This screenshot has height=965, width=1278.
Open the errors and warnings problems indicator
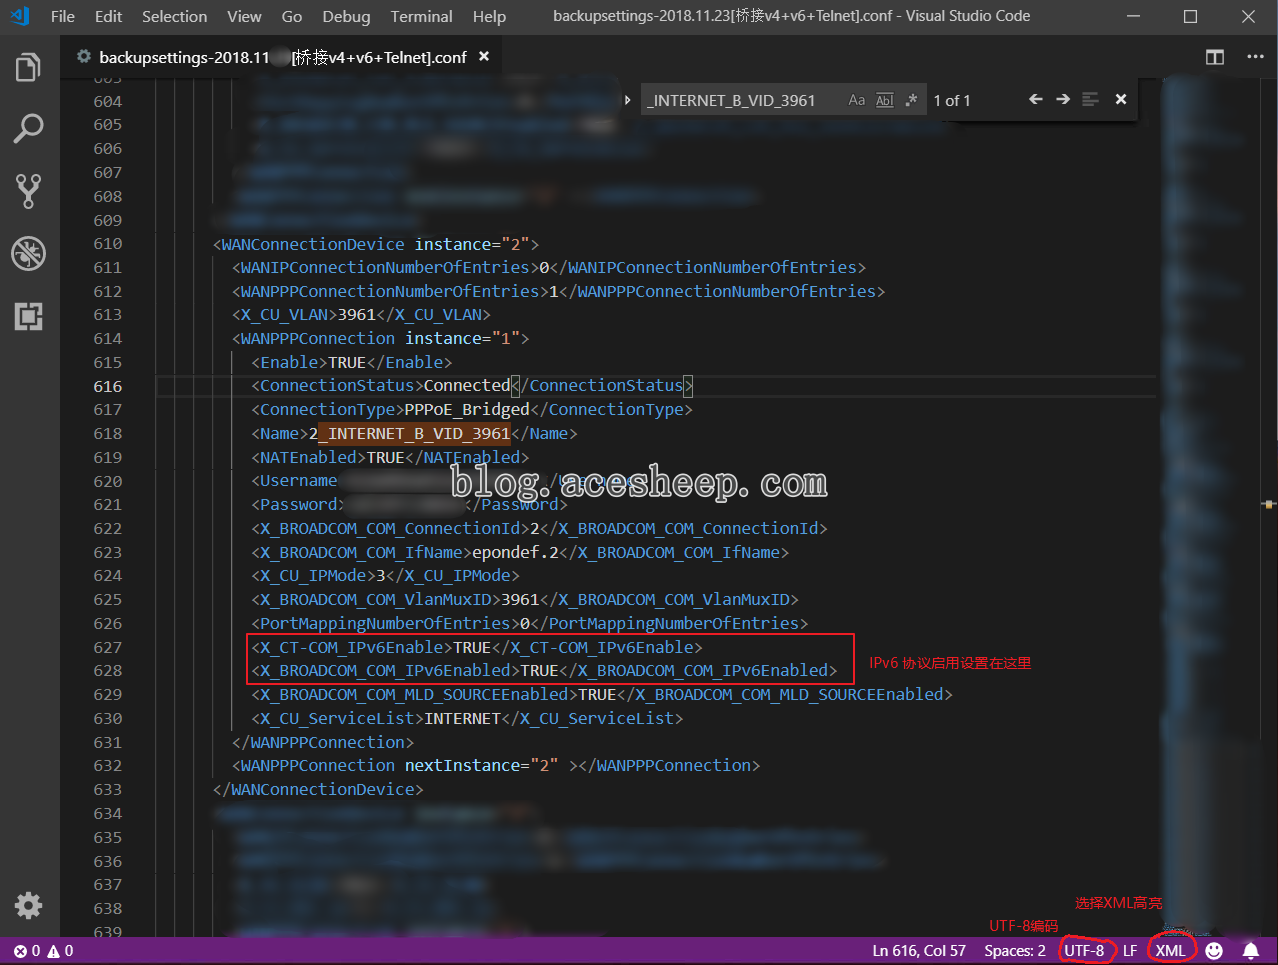coord(44,951)
